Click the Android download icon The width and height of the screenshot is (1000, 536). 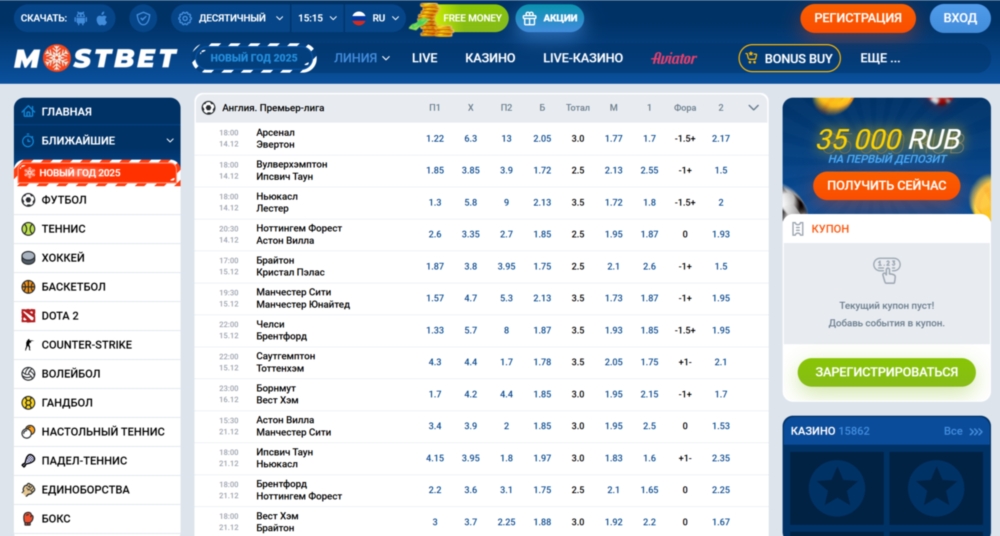click(82, 18)
